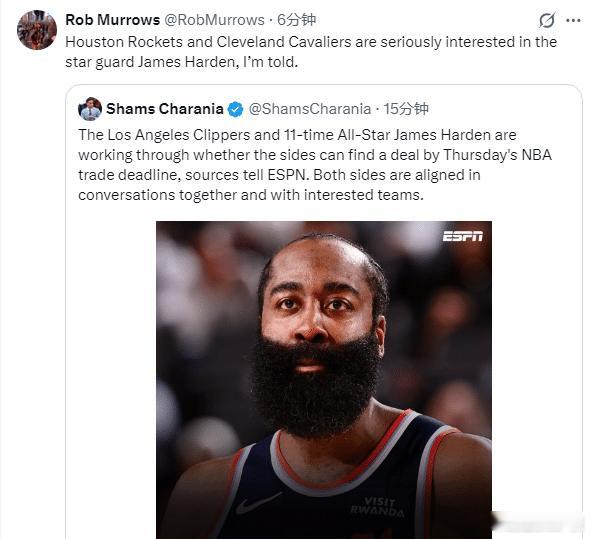The height and width of the screenshot is (539, 591).
Task: Open Shams Charania display name
Action: point(165,109)
